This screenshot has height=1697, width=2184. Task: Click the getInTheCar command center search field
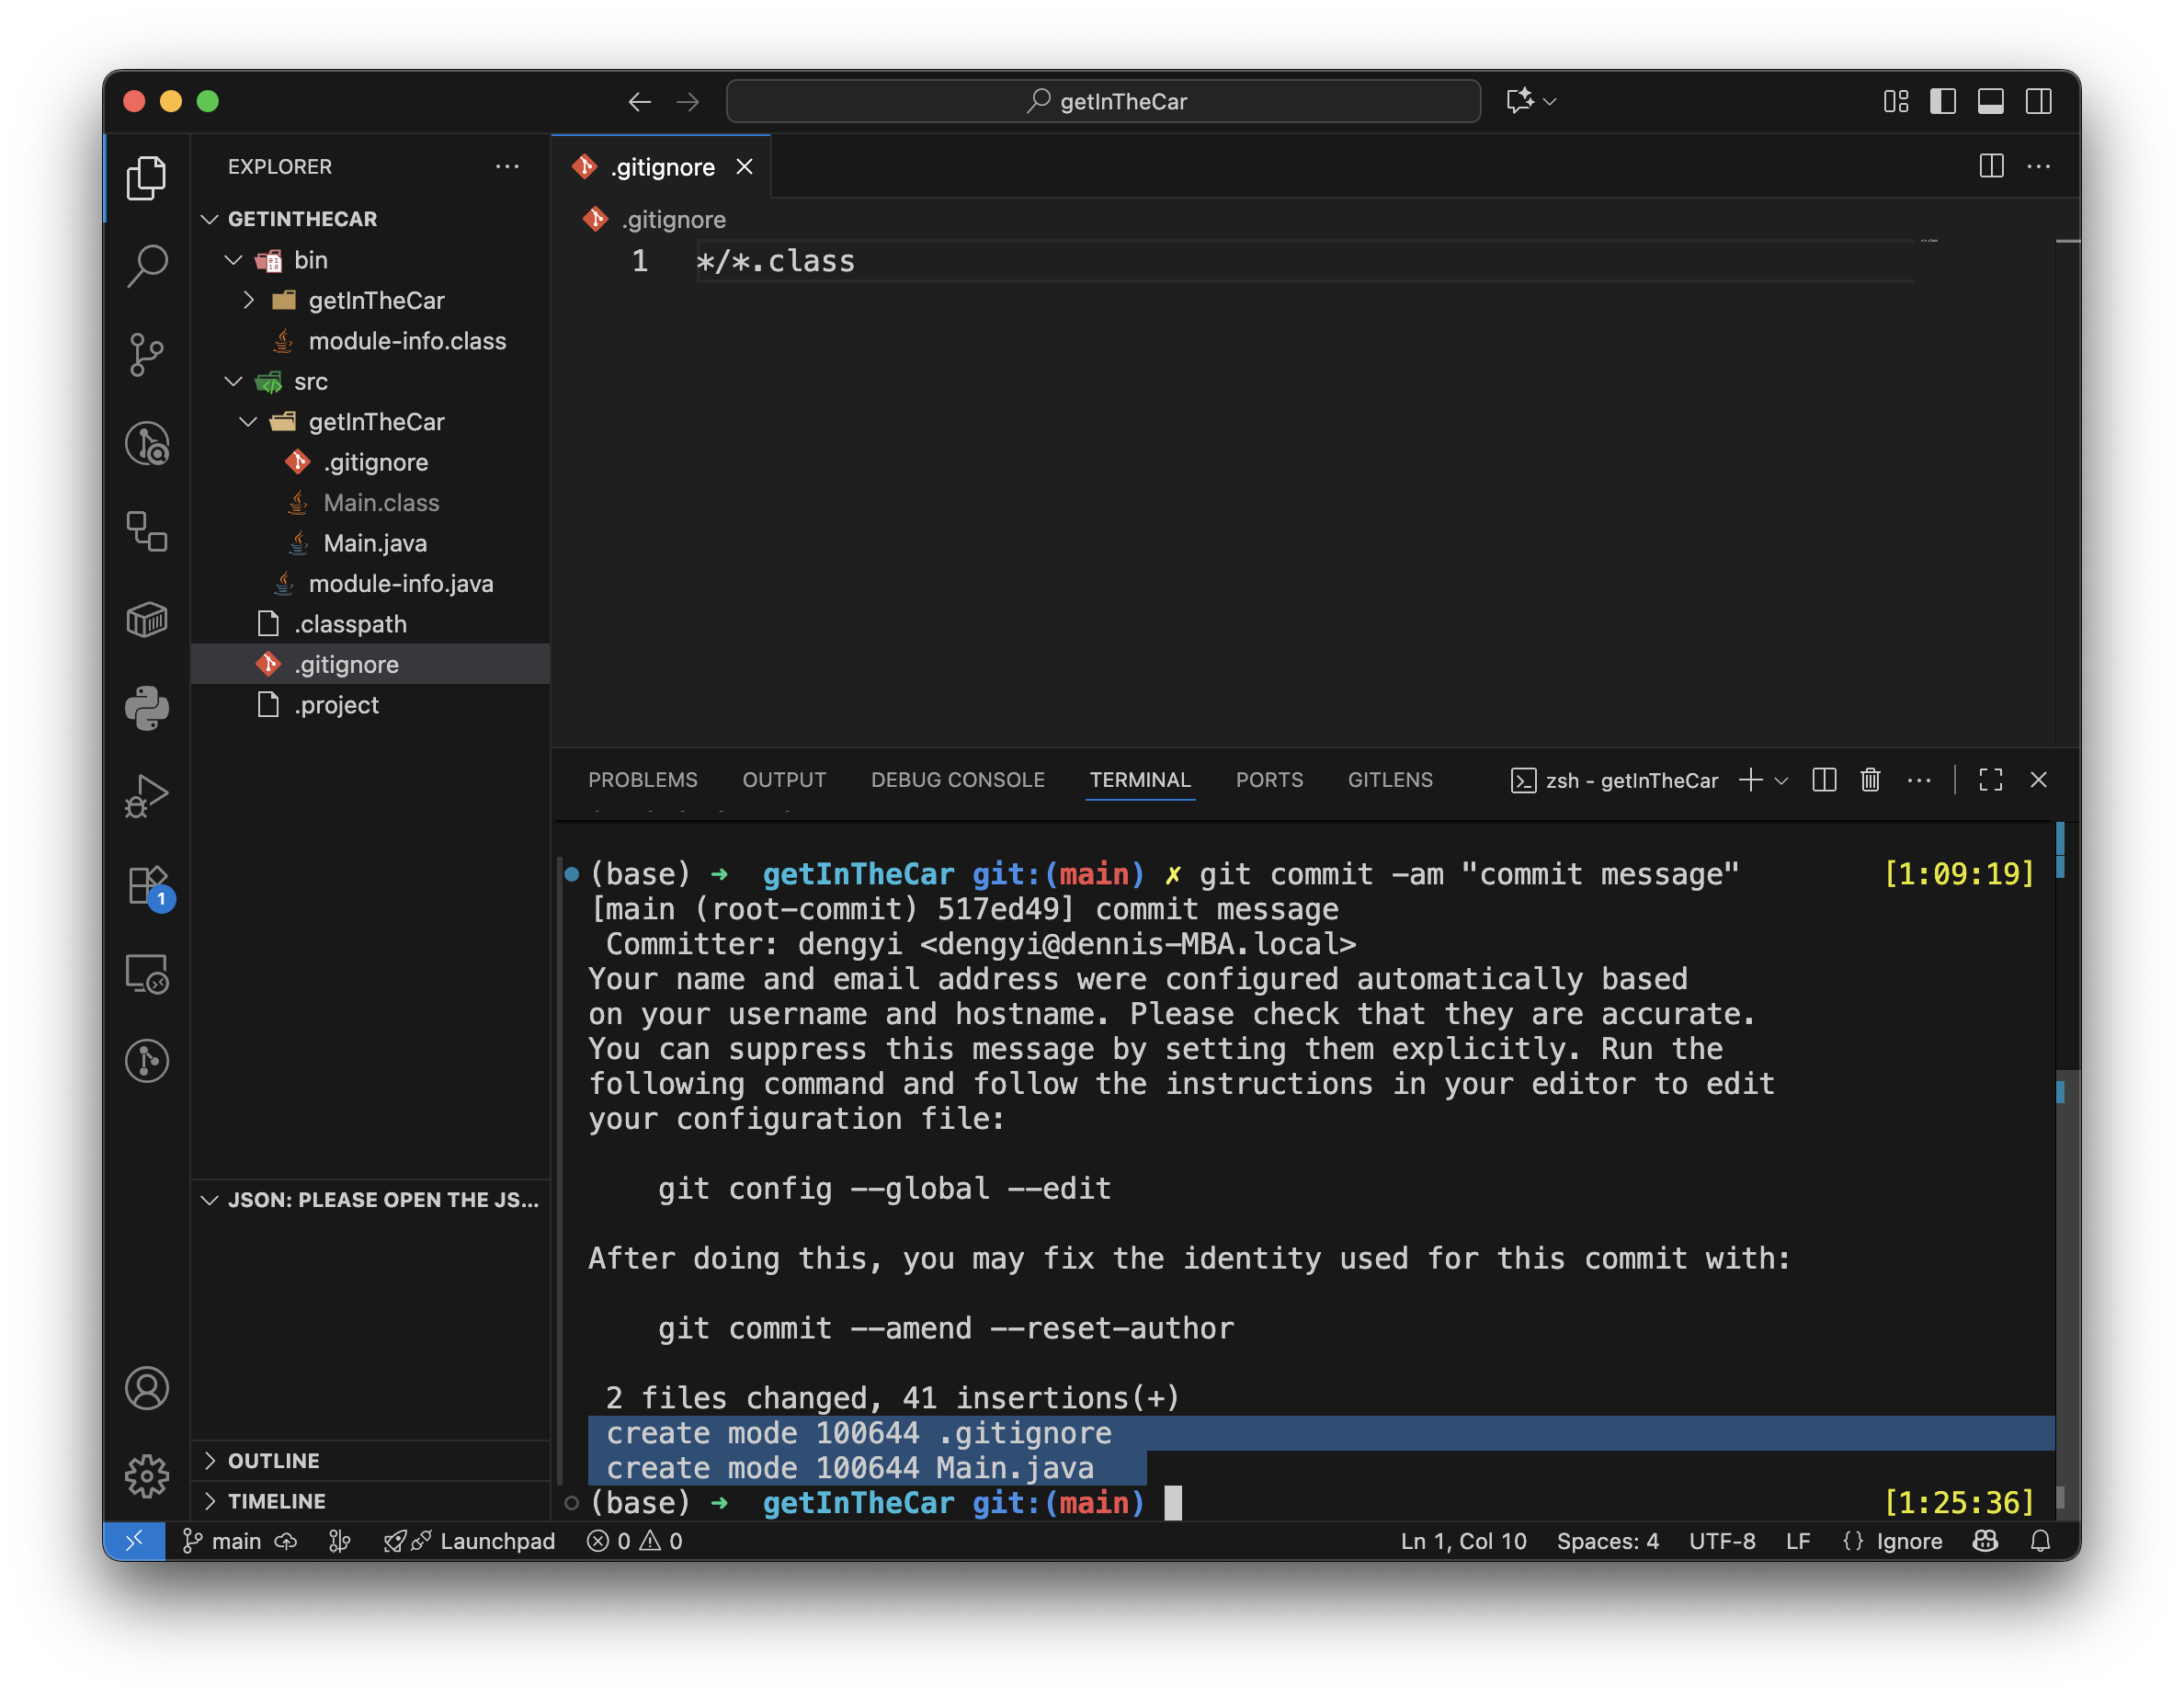point(1103,101)
